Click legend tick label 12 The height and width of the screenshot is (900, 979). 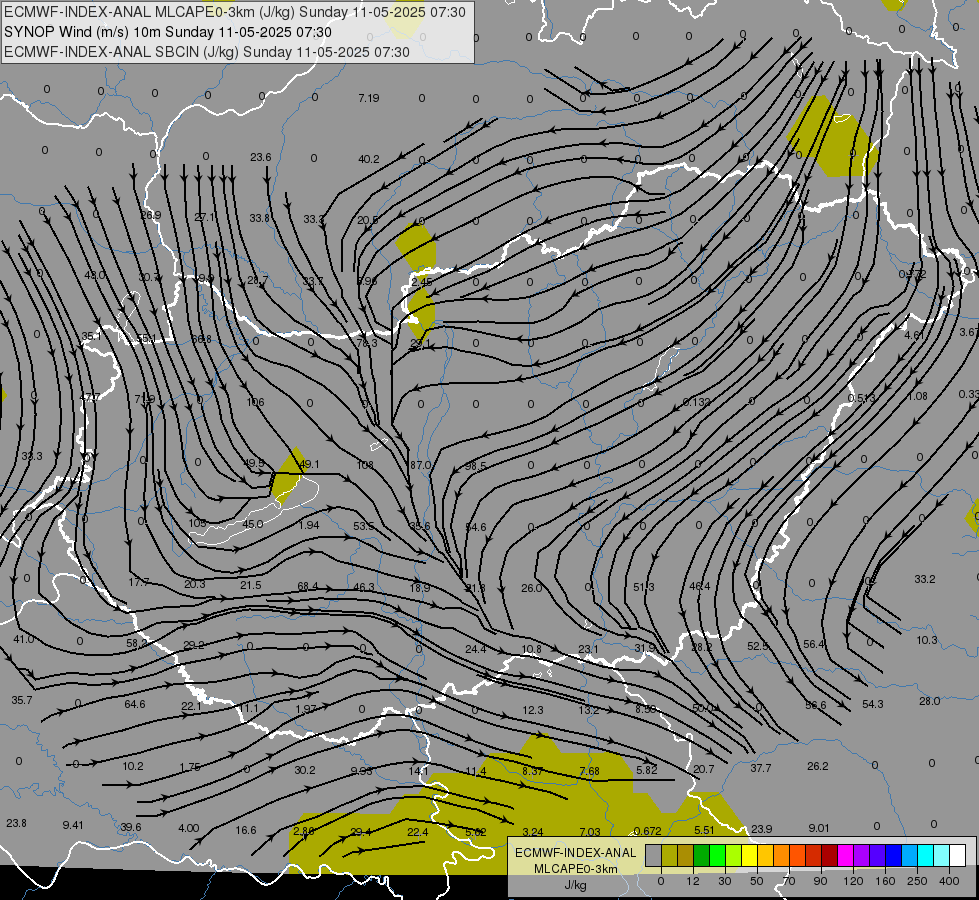point(693,881)
